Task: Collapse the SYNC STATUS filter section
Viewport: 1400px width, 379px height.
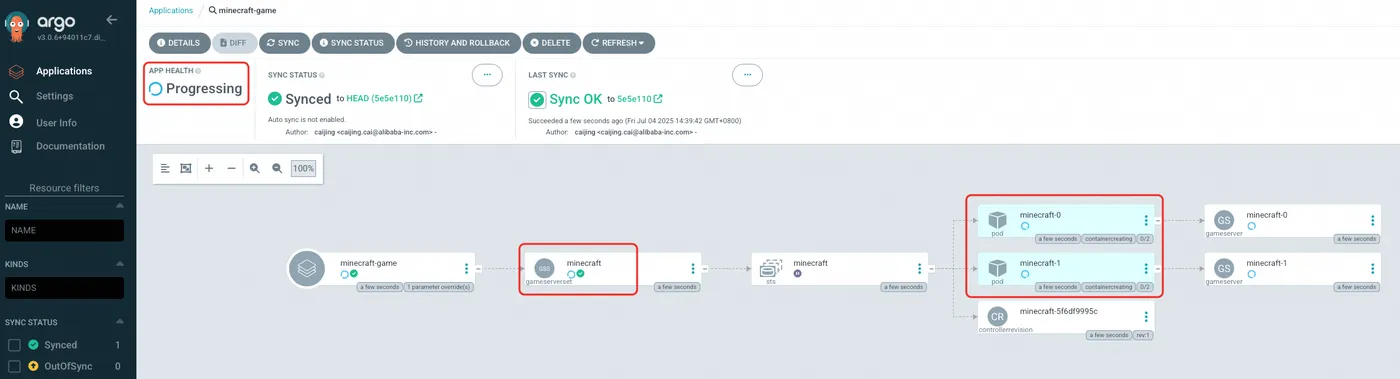Action: click(x=120, y=322)
